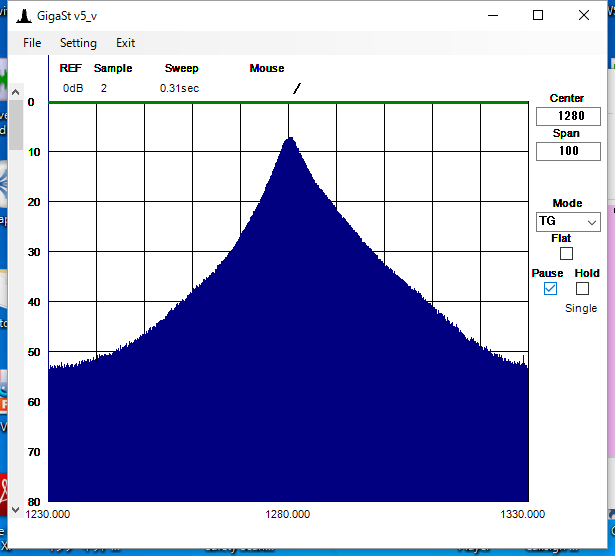Enable the Flat checkbox

coord(567,254)
